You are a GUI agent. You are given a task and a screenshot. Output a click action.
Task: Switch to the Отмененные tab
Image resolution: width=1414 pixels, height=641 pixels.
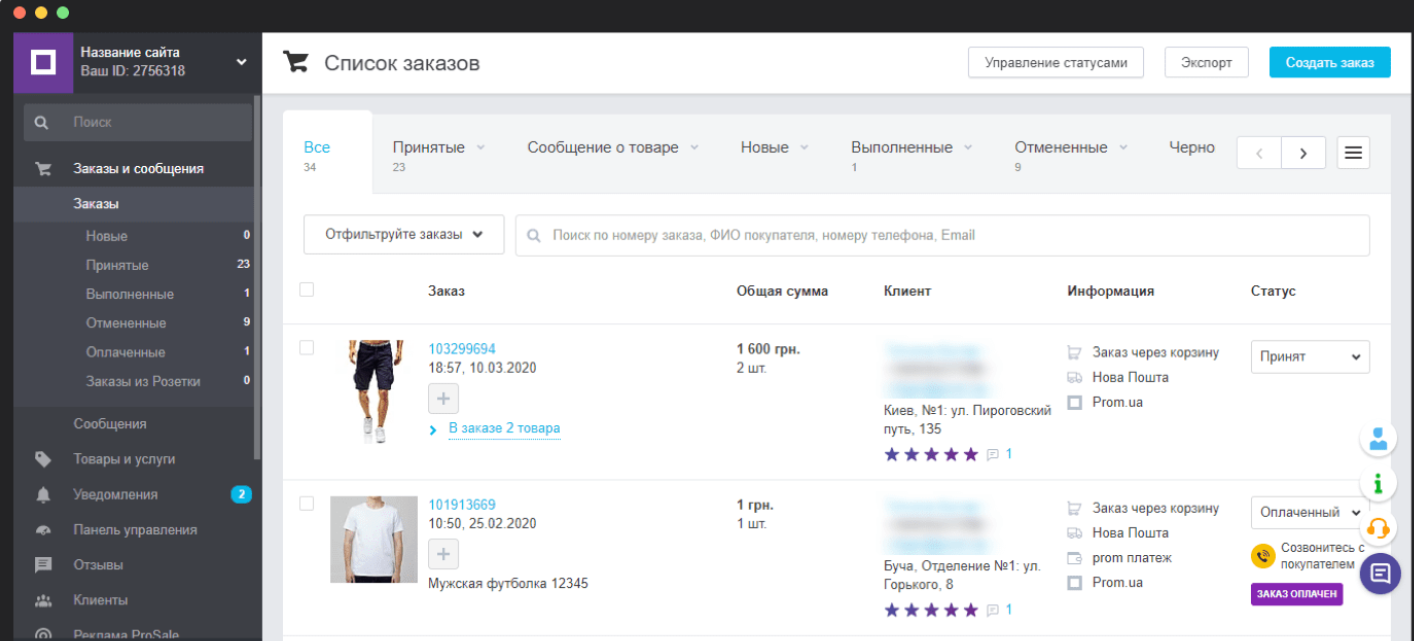click(1060, 148)
